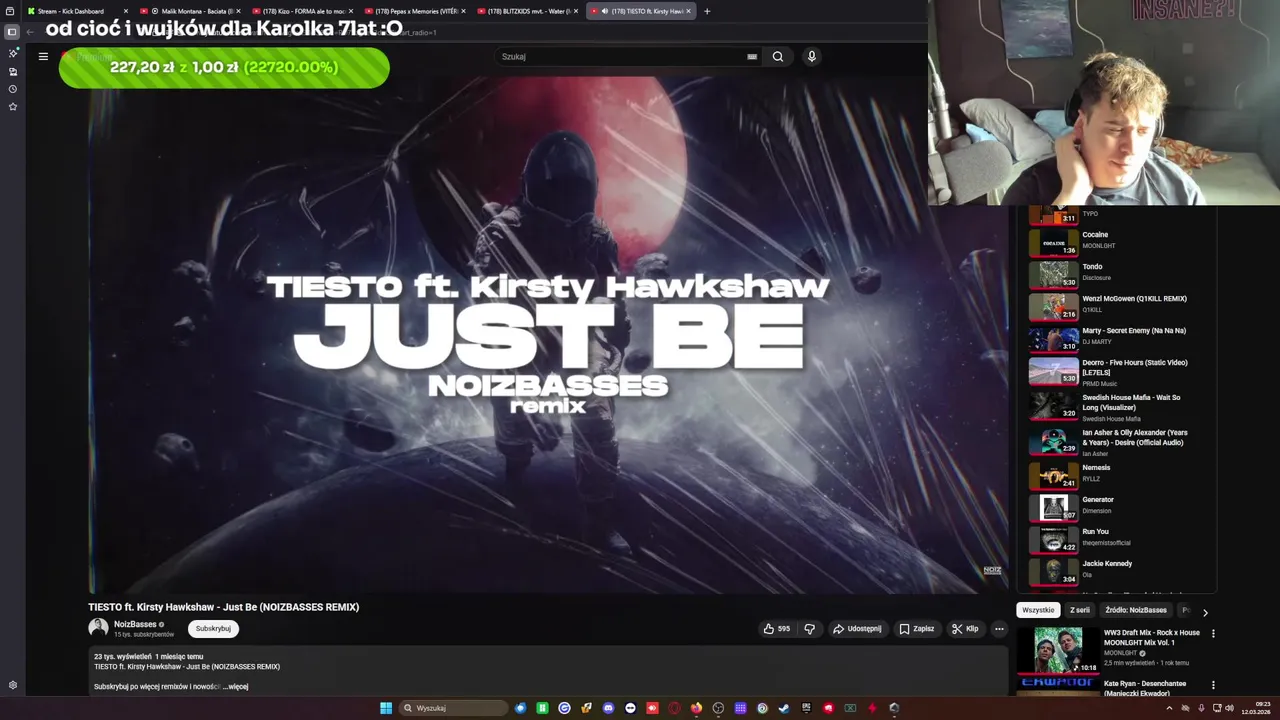Open options menu for WW3 Draft Mix video
The width and height of the screenshot is (1280, 720).
(1213, 633)
